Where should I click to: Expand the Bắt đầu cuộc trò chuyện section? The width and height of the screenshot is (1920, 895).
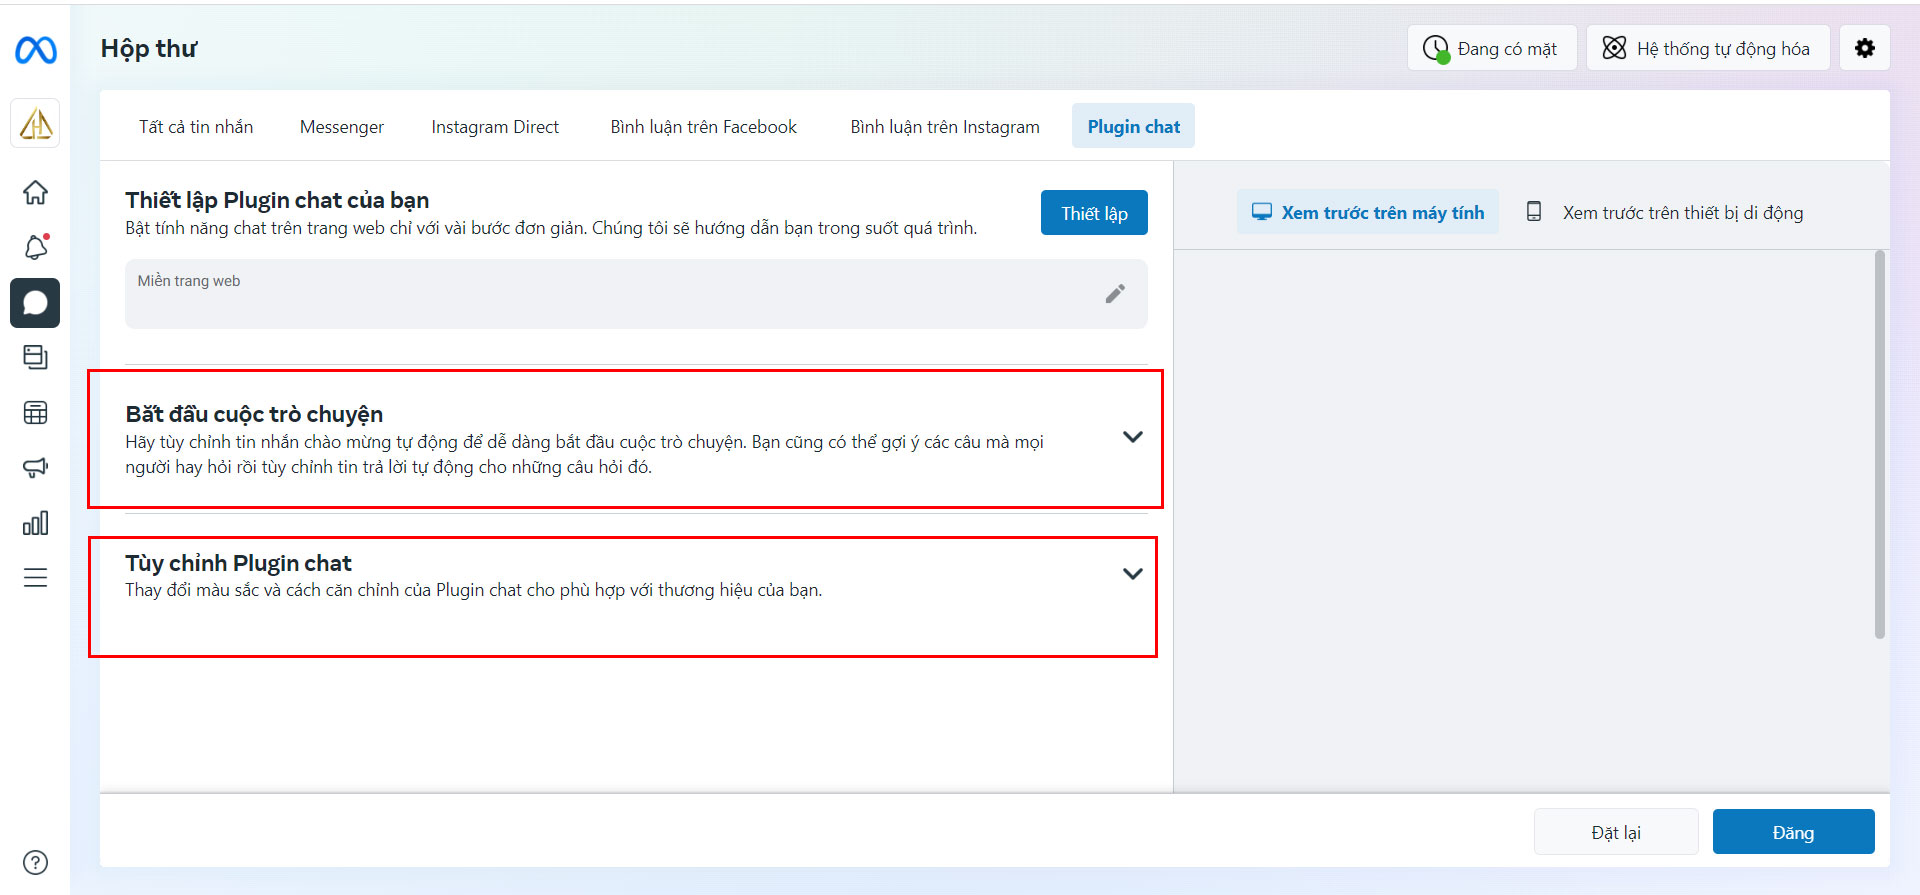tap(1132, 437)
